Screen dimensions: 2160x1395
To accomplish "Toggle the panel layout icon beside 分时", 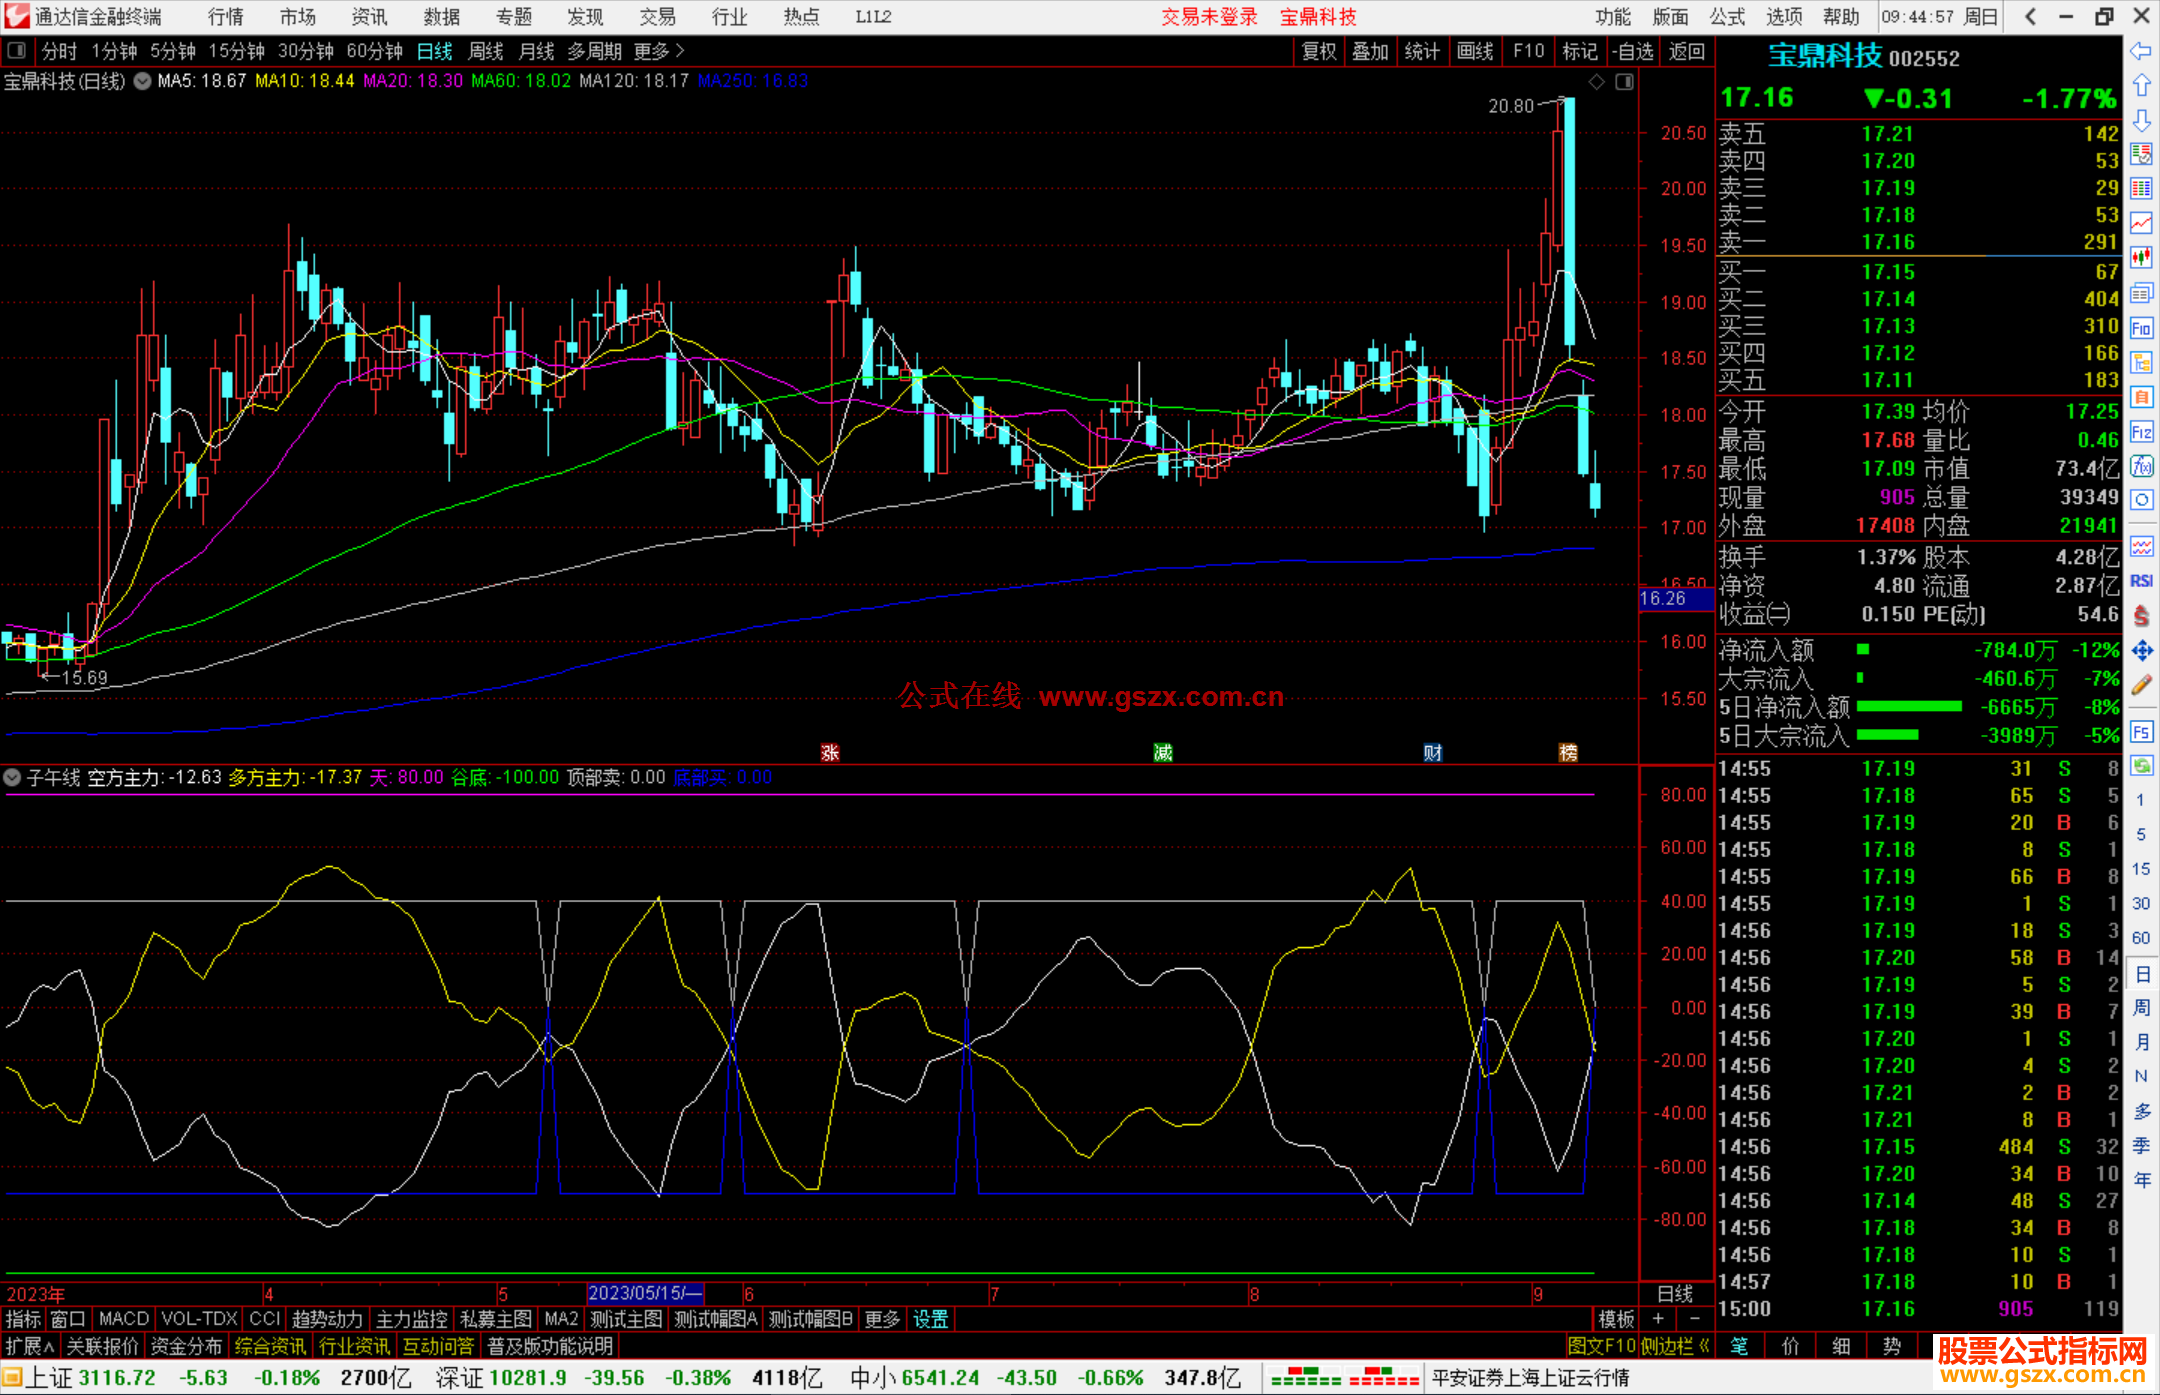I will point(16,51).
